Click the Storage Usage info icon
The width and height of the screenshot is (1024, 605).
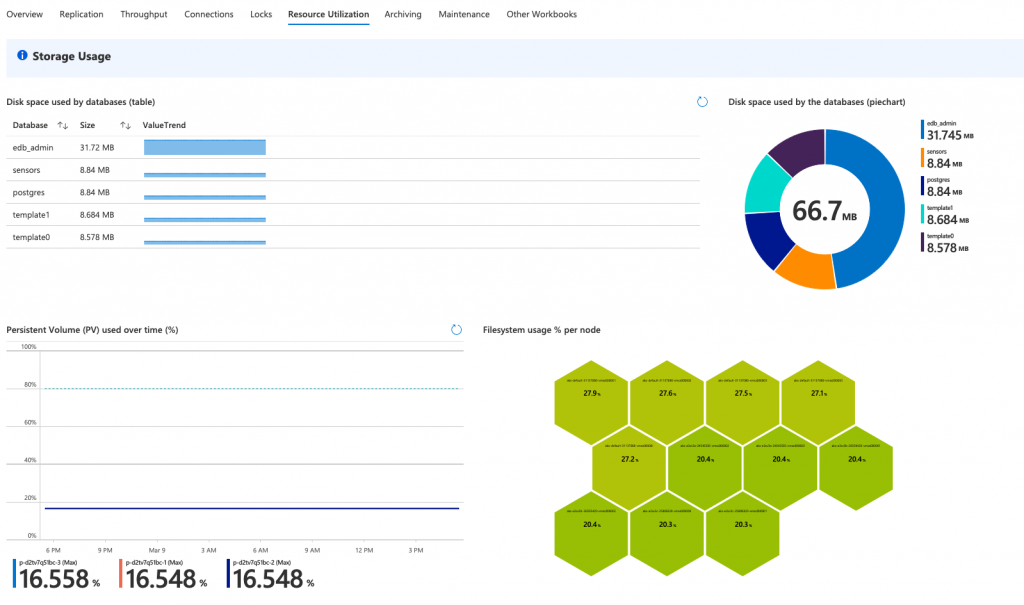pyautogui.click(x=22, y=56)
